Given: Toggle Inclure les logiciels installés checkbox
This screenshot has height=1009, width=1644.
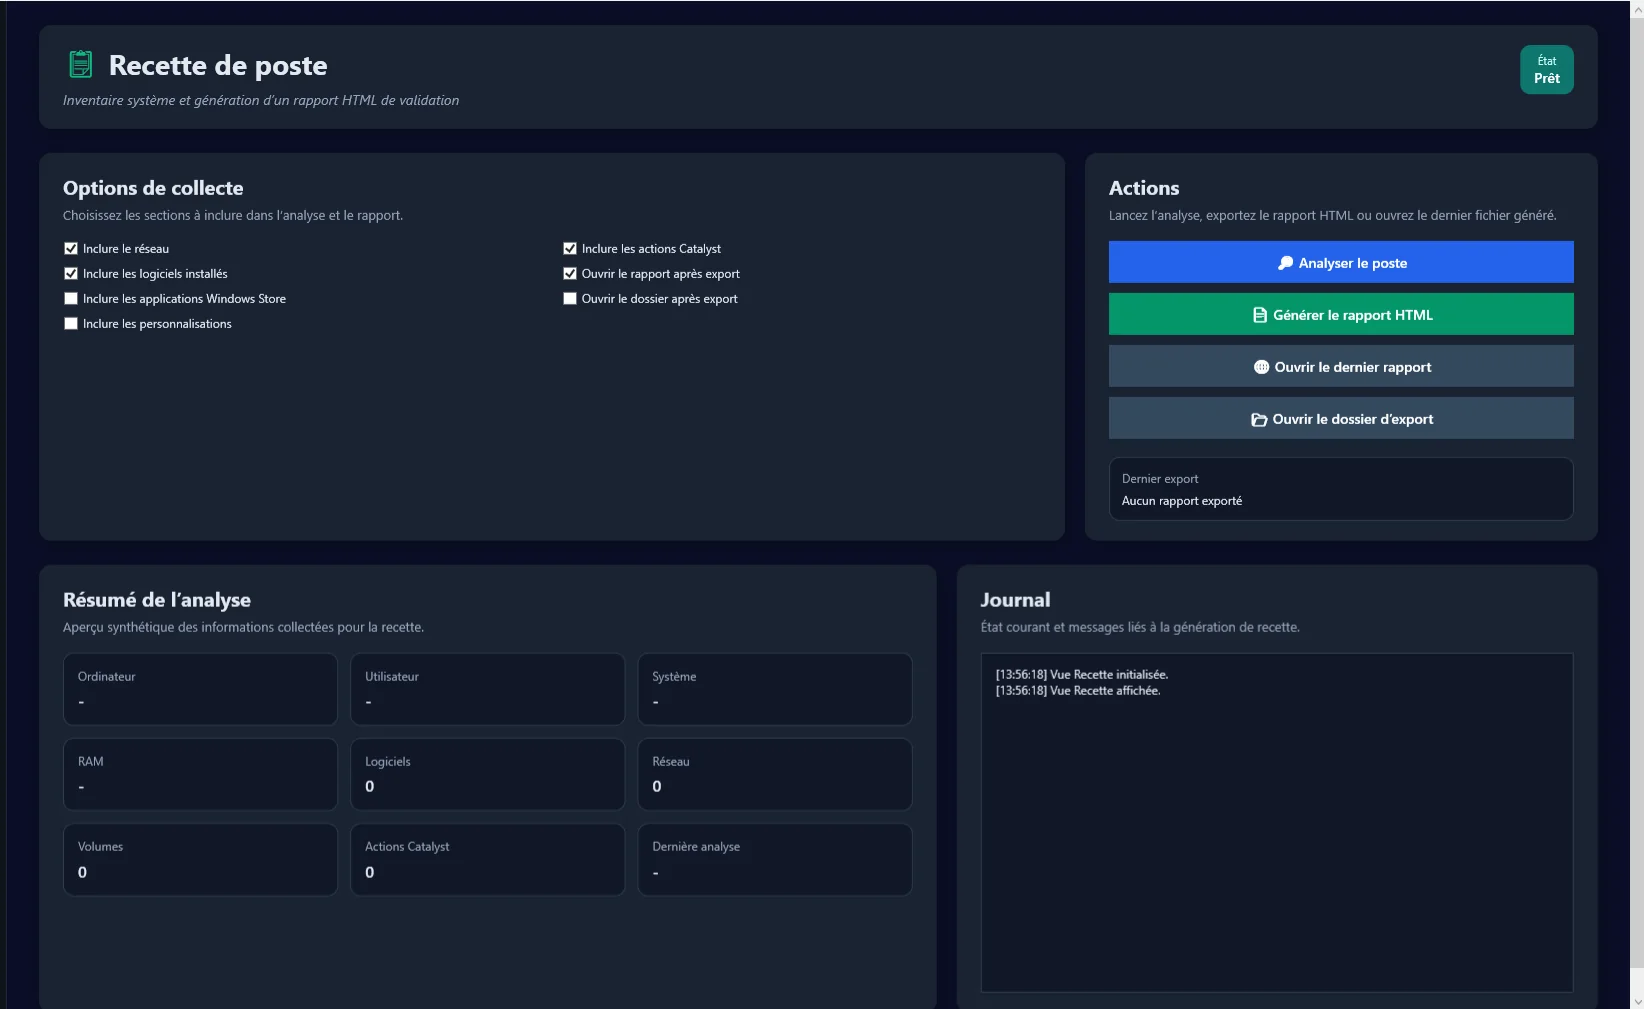Looking at the screenshot, I should (71, 274).
